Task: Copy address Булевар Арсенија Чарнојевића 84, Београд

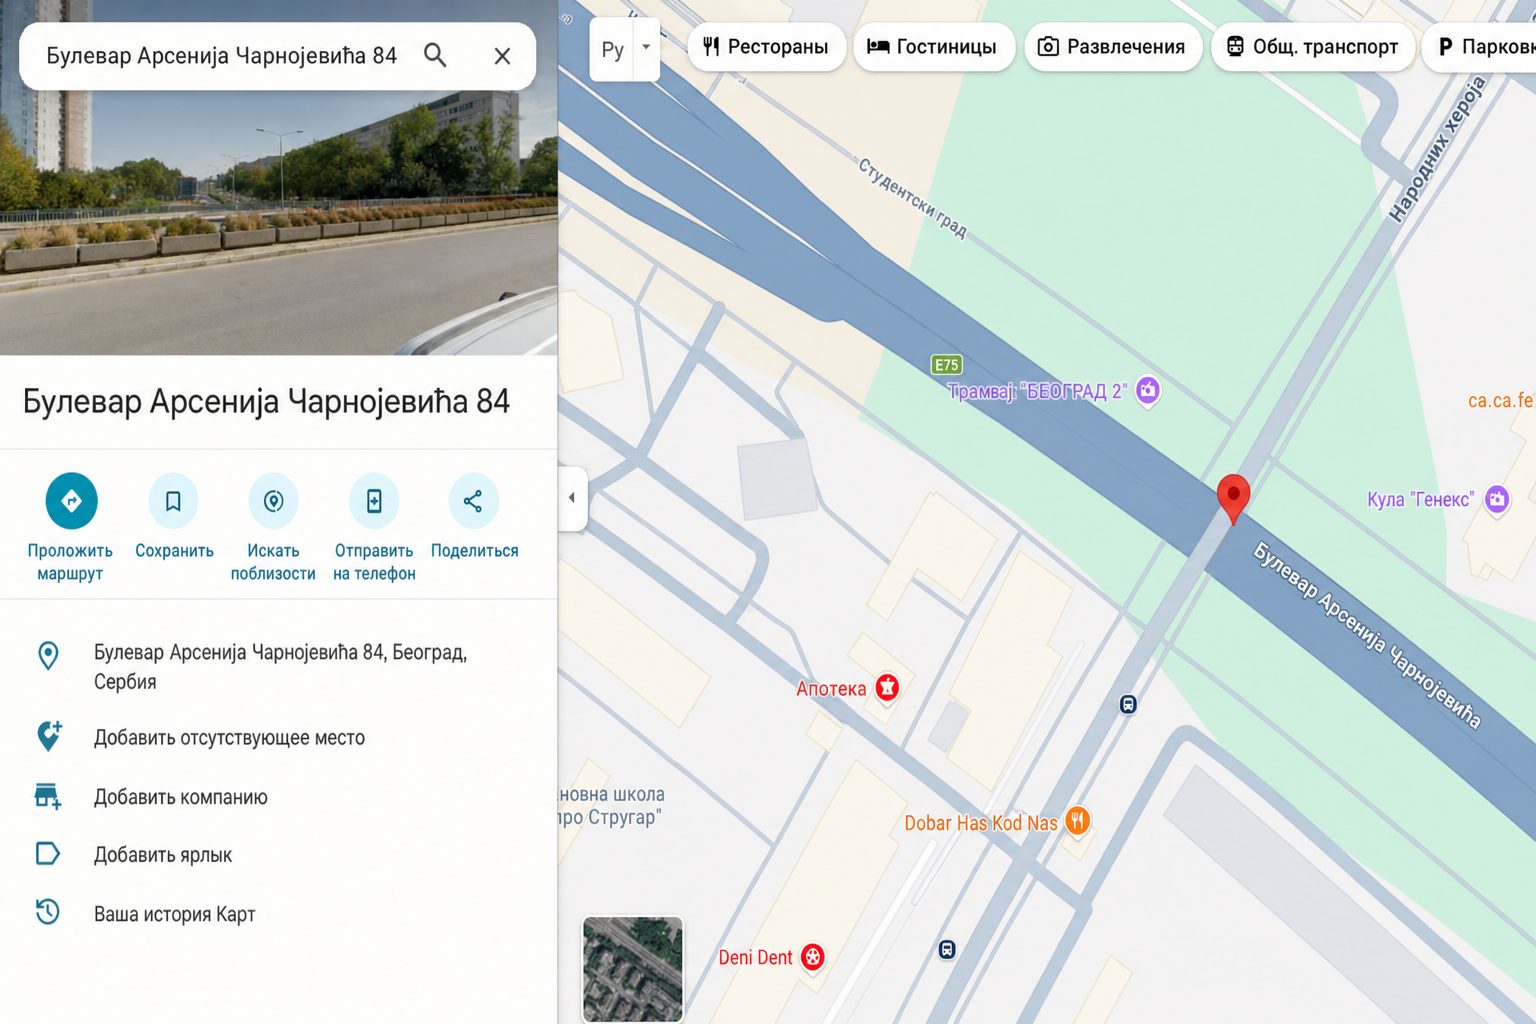Action: pos(280,667)
